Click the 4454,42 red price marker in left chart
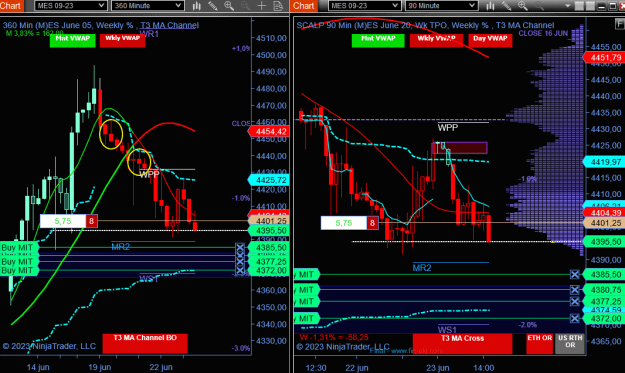Viewport: 625px width, 373px height. tap(269, 132)
